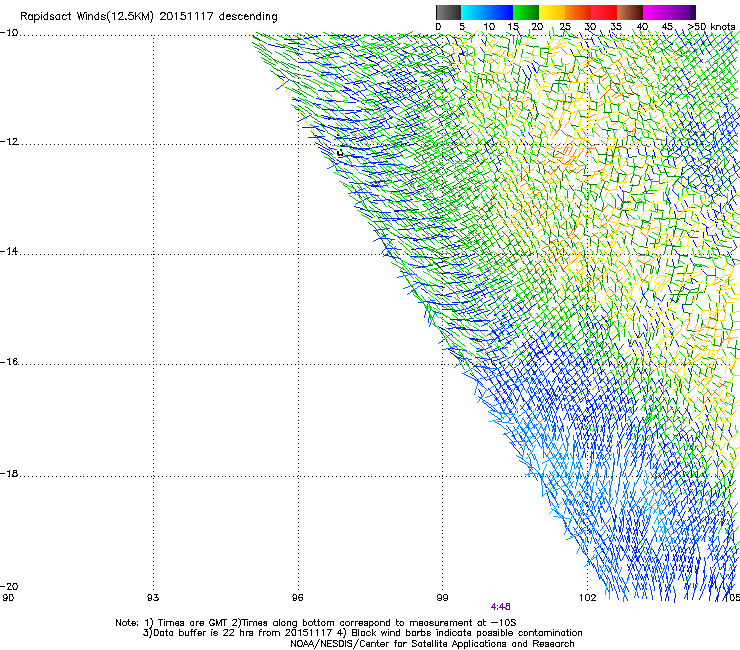Click the "93" longitude axis label
Viewport: 740px width, 650px height.
(x=153, y=598)
